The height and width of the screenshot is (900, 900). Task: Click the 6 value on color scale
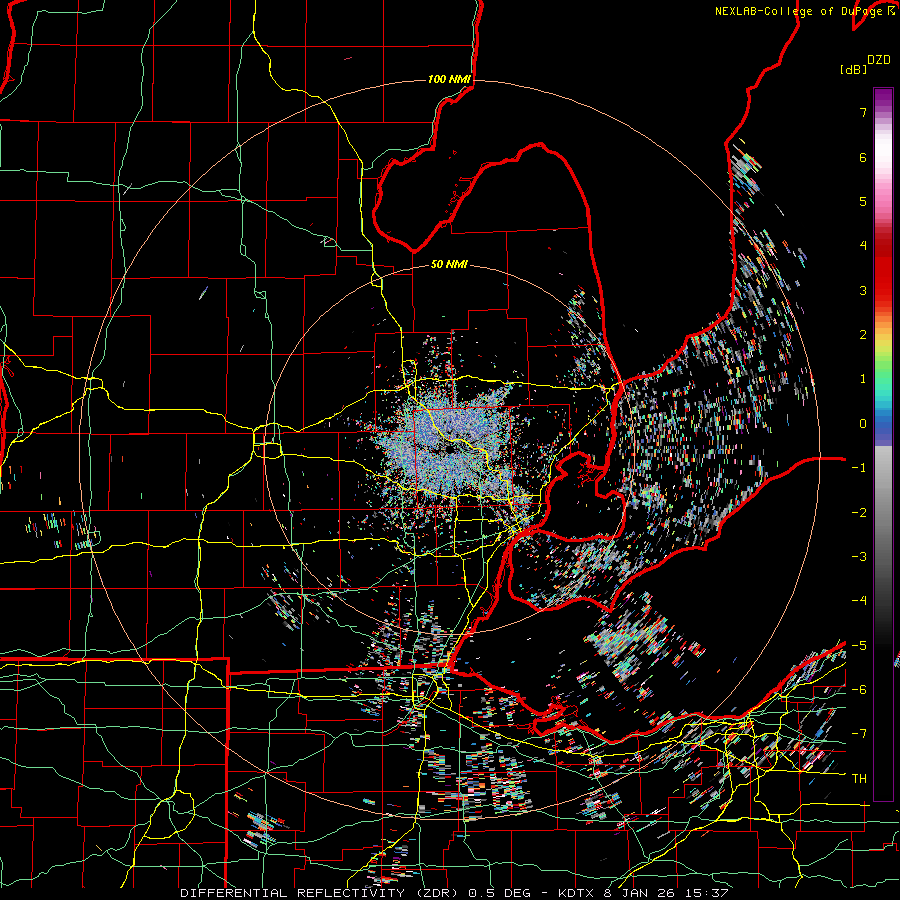pyautogui.click(x=863, y=157)
